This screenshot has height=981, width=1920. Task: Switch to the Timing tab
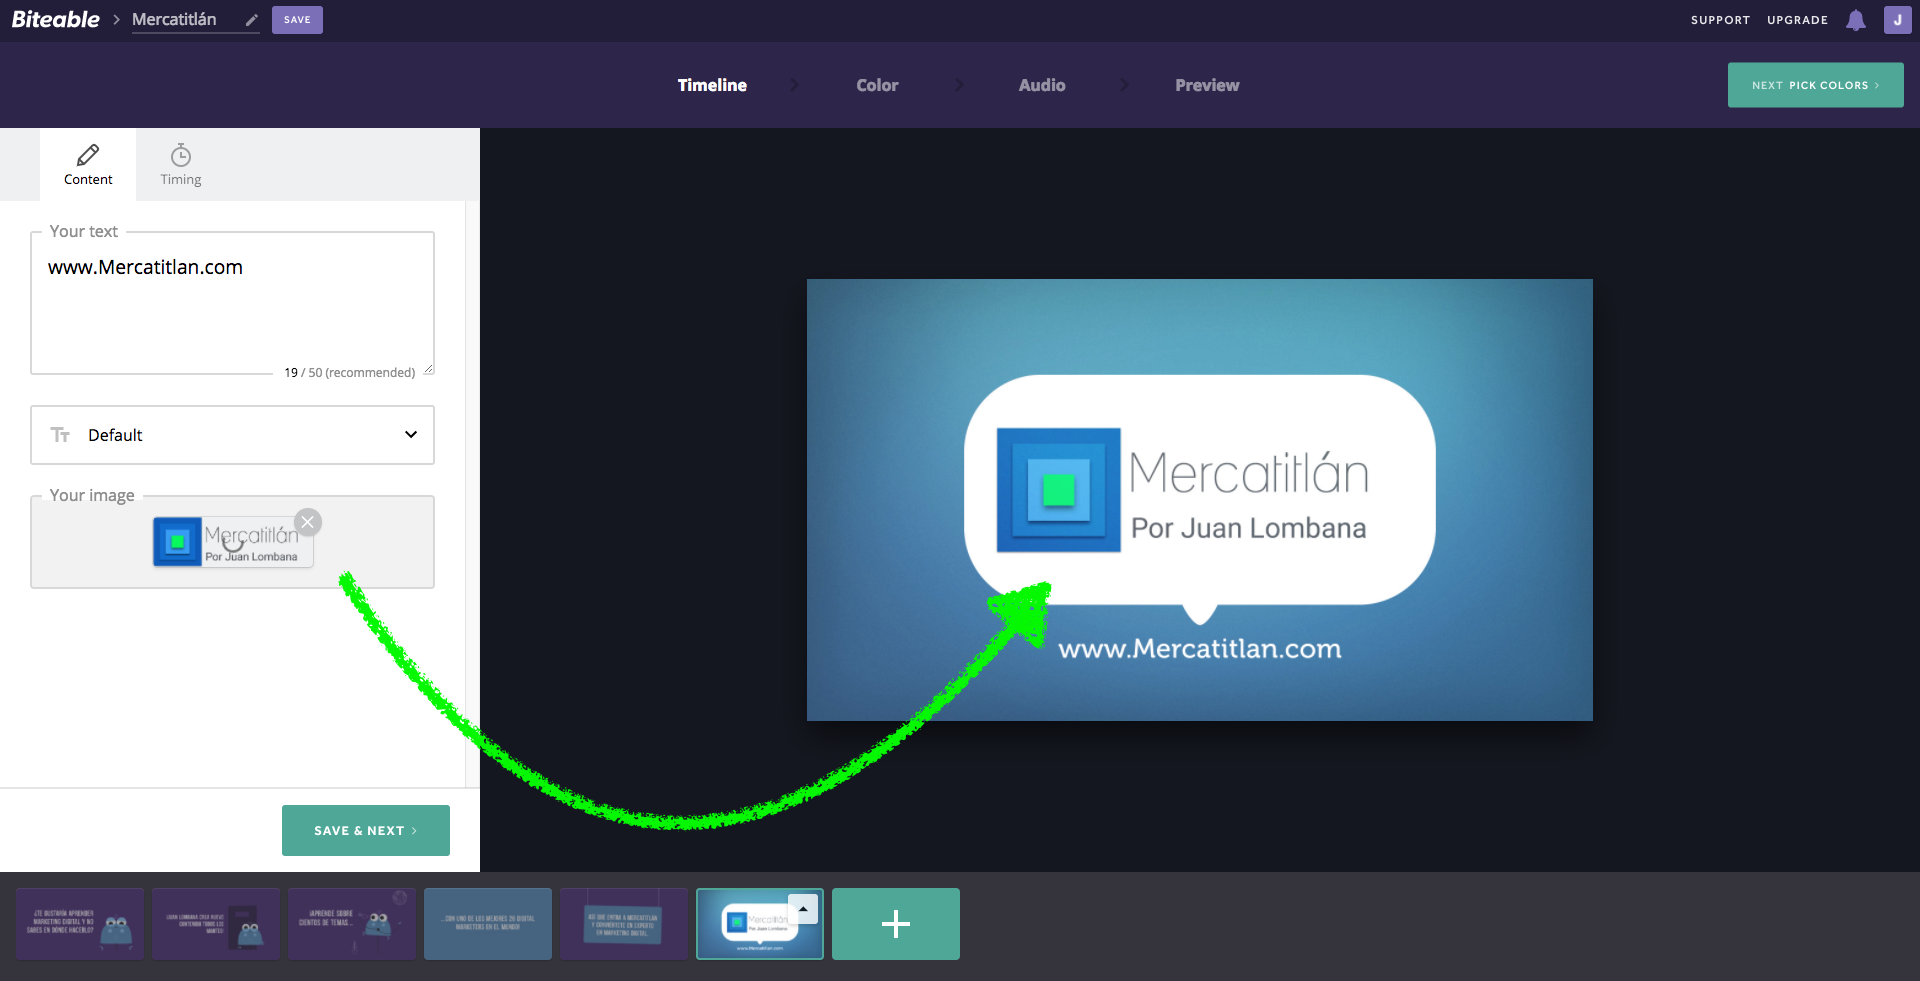coord(181,165)
